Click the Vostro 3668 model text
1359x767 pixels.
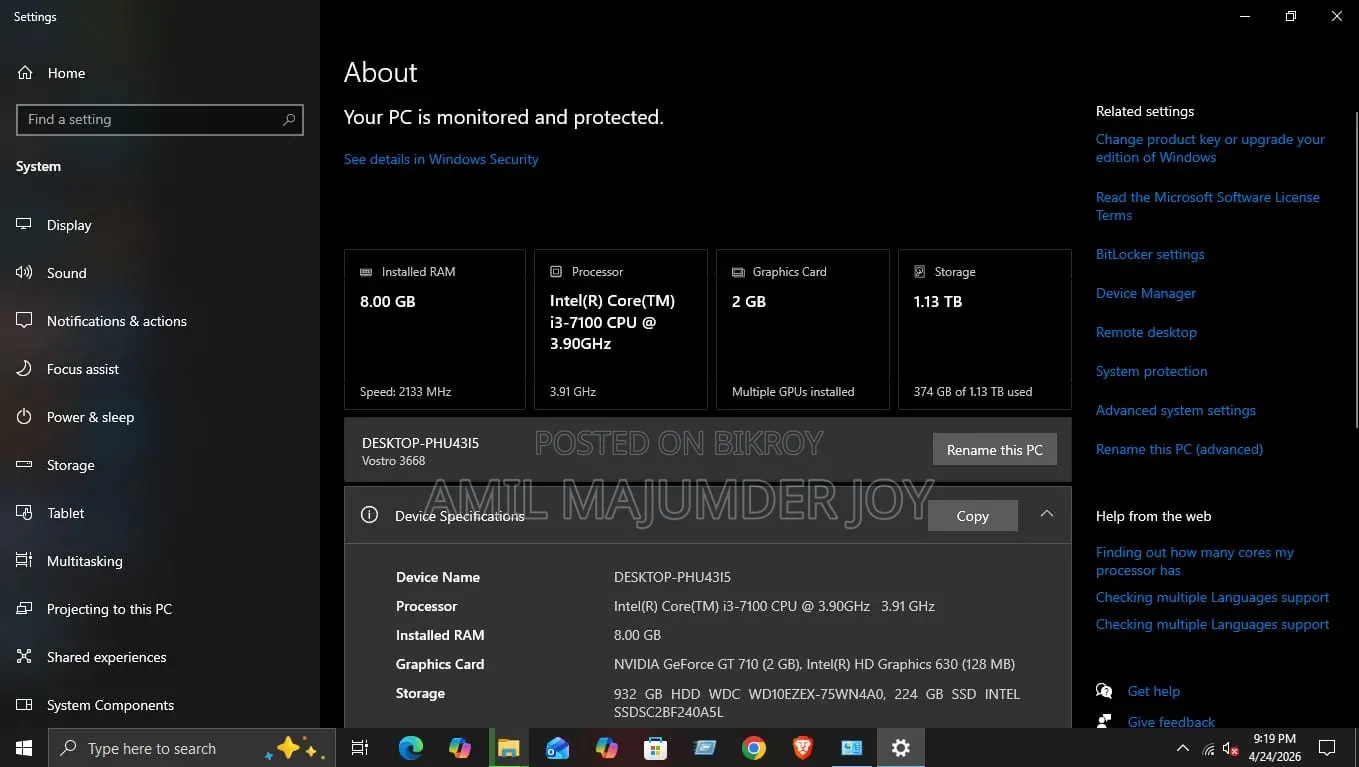pyautogui.click(x=393, y=461)
